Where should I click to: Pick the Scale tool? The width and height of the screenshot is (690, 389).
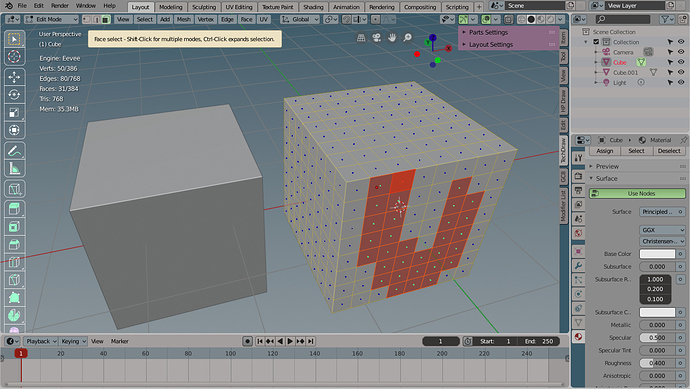point(14,113)
